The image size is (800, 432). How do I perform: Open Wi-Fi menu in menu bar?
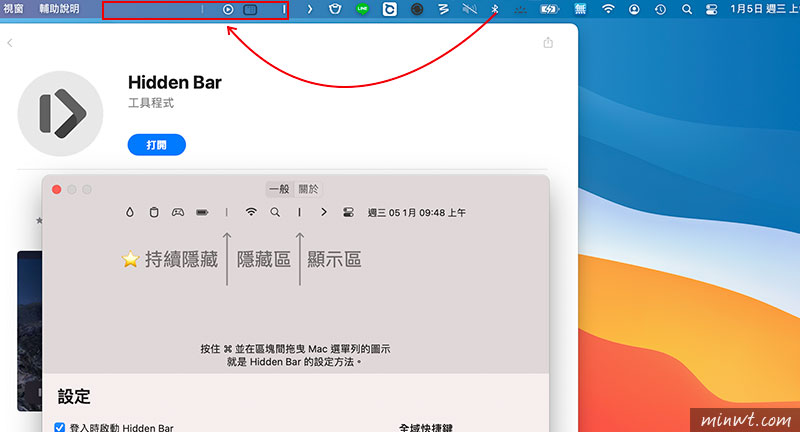608,9
